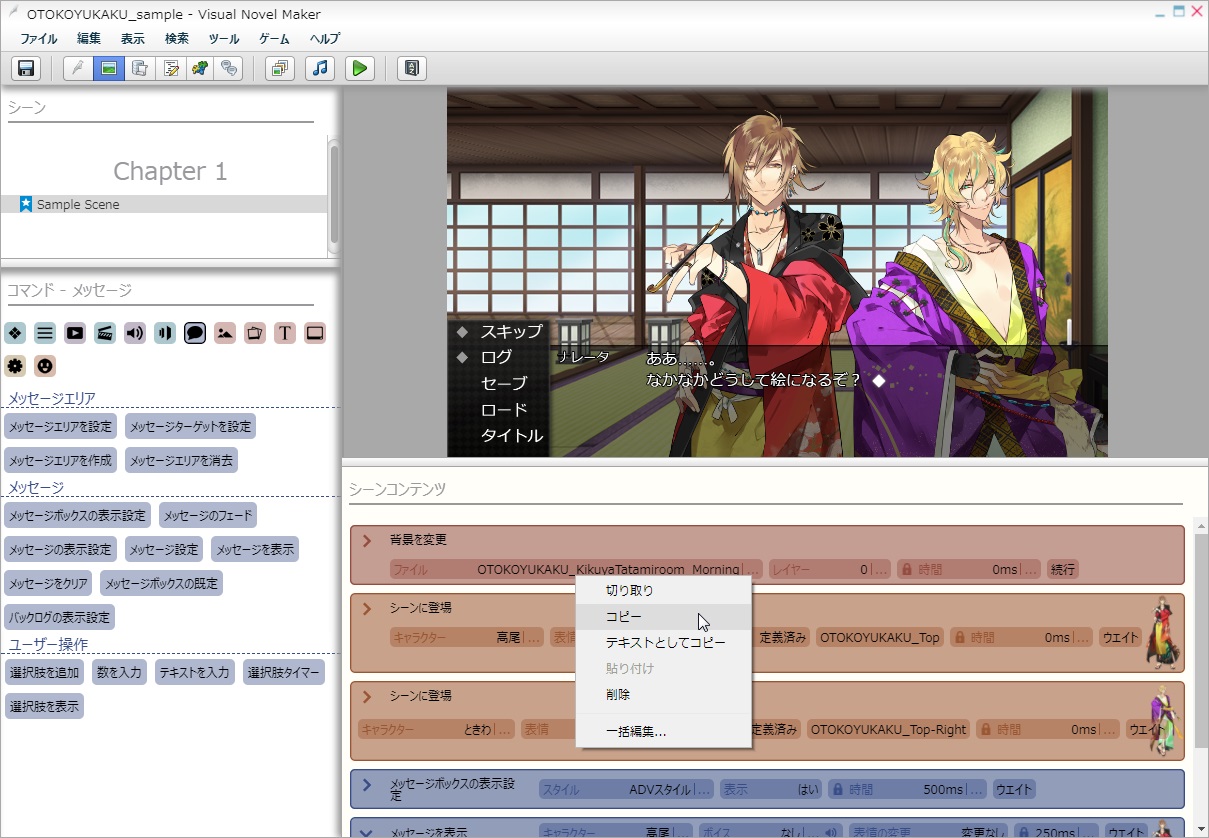Select the letter T text command icon
The height and width of the screenshot is (838, 1209).
pyautogui.click(x=285, y=333)
